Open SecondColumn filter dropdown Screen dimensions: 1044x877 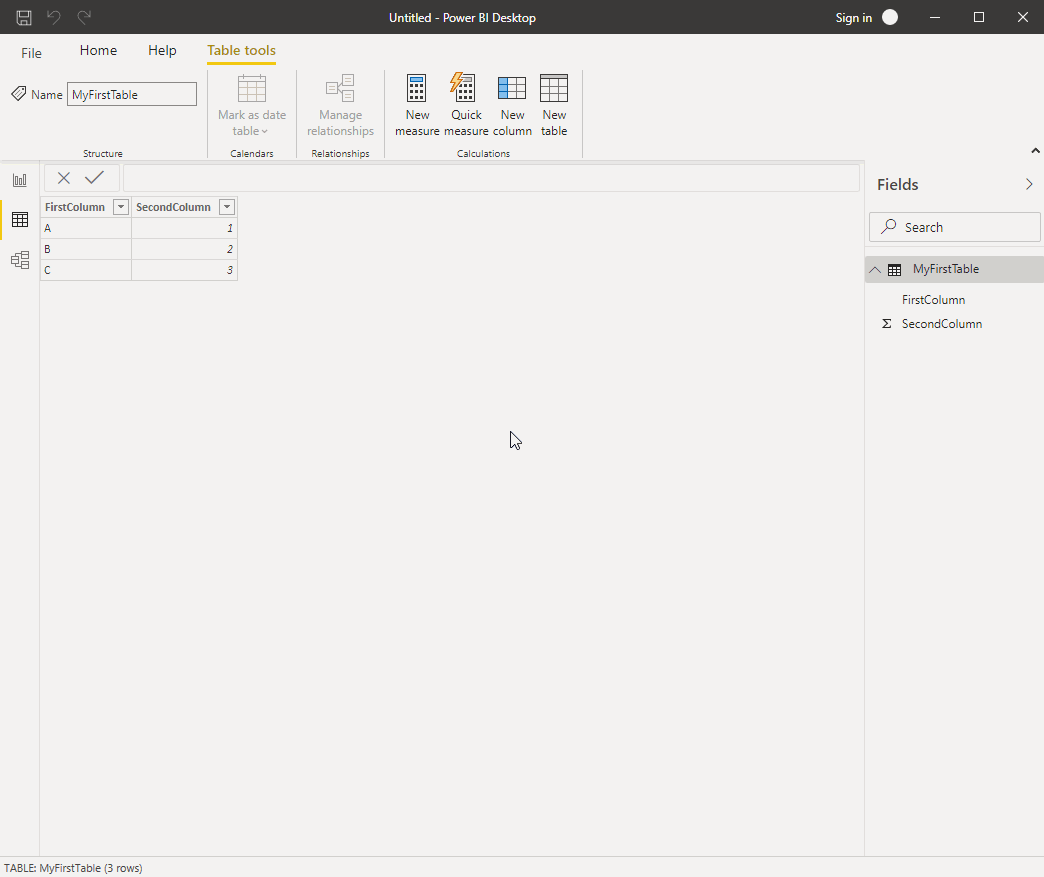pos(227,207)
